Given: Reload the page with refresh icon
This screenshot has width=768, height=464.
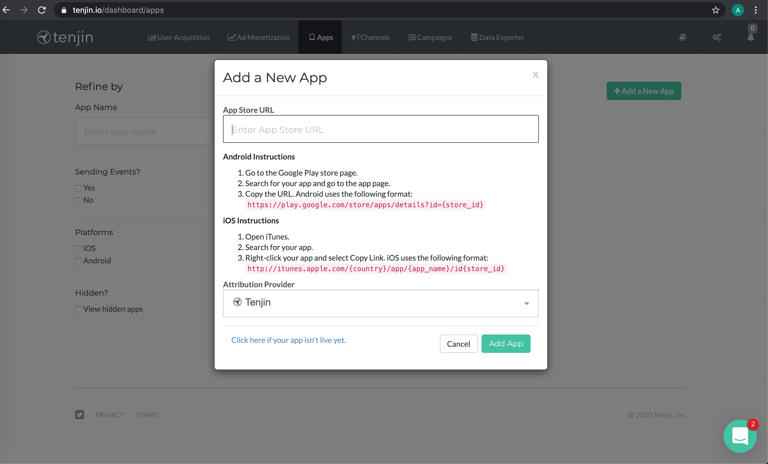Looking at the screenshot, I should click(x=42, y=10).
